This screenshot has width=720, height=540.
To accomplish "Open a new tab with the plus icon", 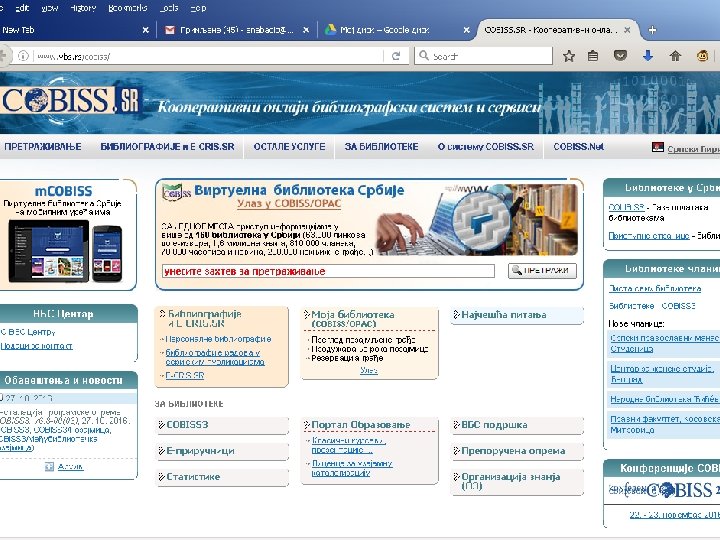I will (652, 30).
